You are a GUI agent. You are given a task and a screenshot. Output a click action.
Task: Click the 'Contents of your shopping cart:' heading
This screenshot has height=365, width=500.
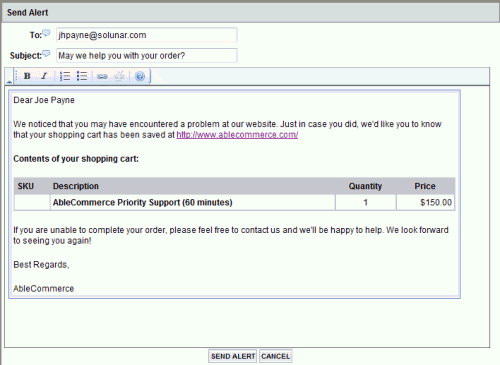pos(76,159)
